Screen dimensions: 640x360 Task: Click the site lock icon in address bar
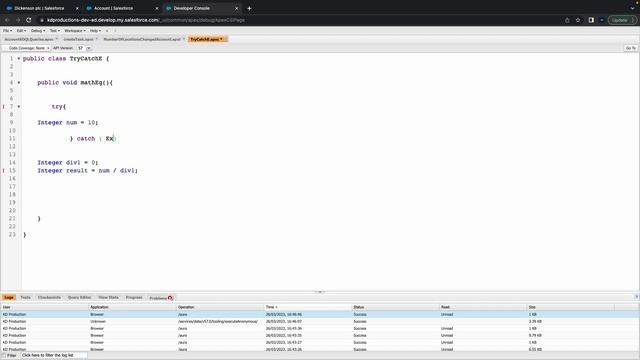pyautogui.click(x=42, y=20)
